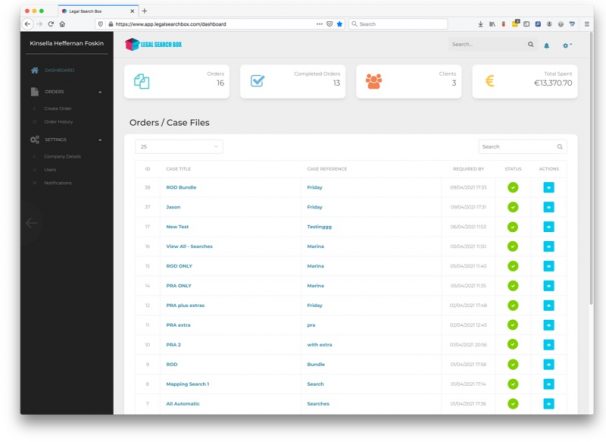This screenshot has height=442, width=606.
Task: Go back with browser back arrow
Action: point(27,24)
